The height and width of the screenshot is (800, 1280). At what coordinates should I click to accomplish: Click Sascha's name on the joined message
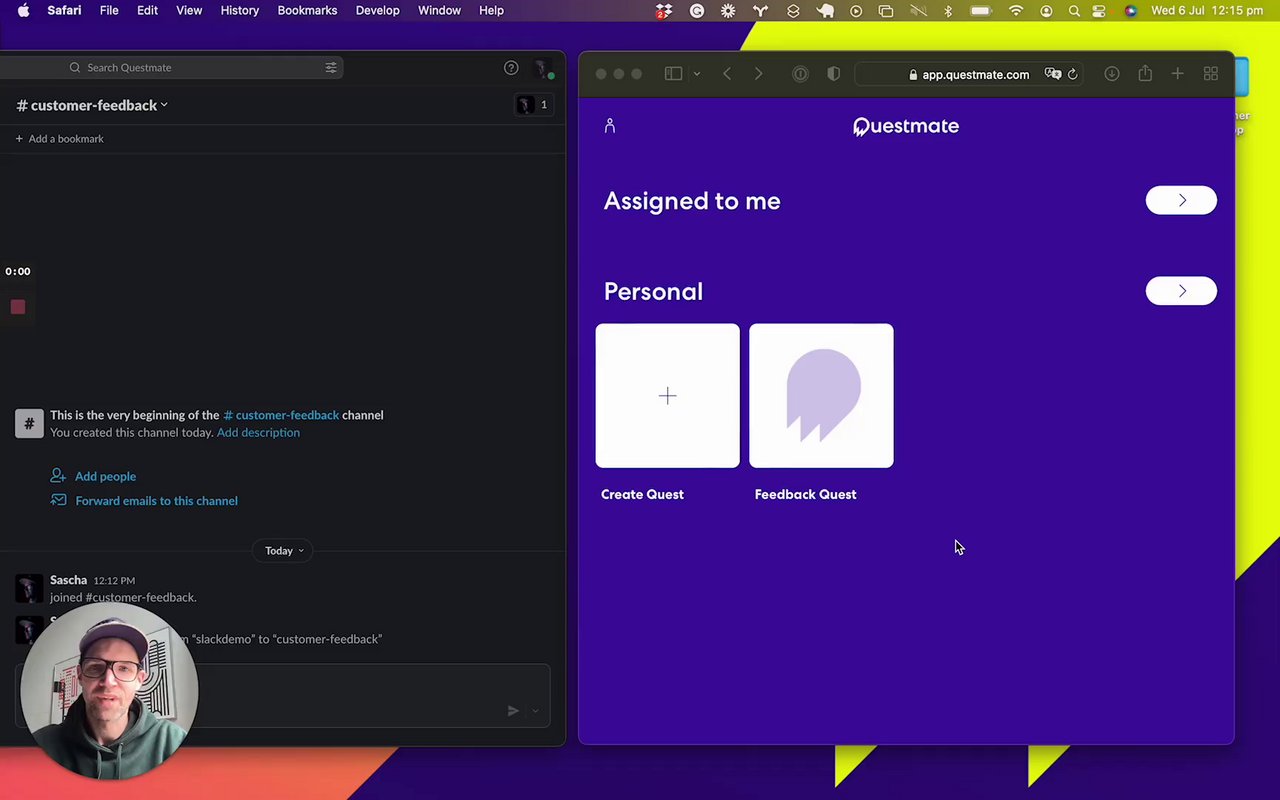coord(68,580)
